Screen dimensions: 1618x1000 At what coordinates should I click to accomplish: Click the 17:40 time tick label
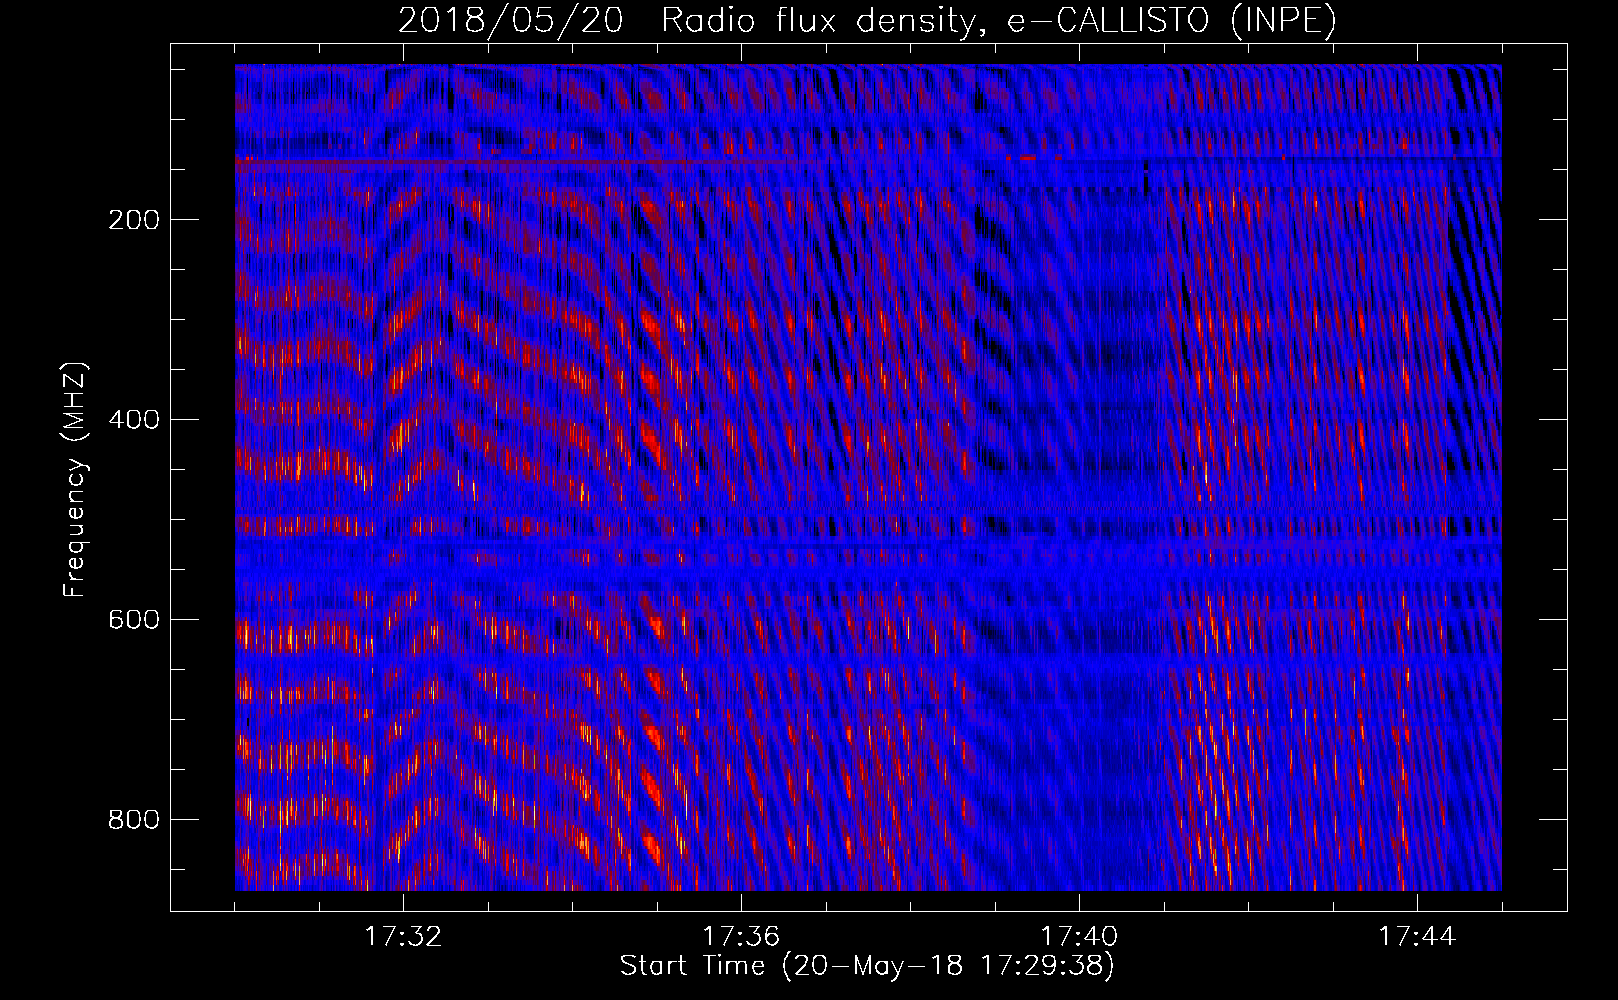click(x=1079, y=937)
